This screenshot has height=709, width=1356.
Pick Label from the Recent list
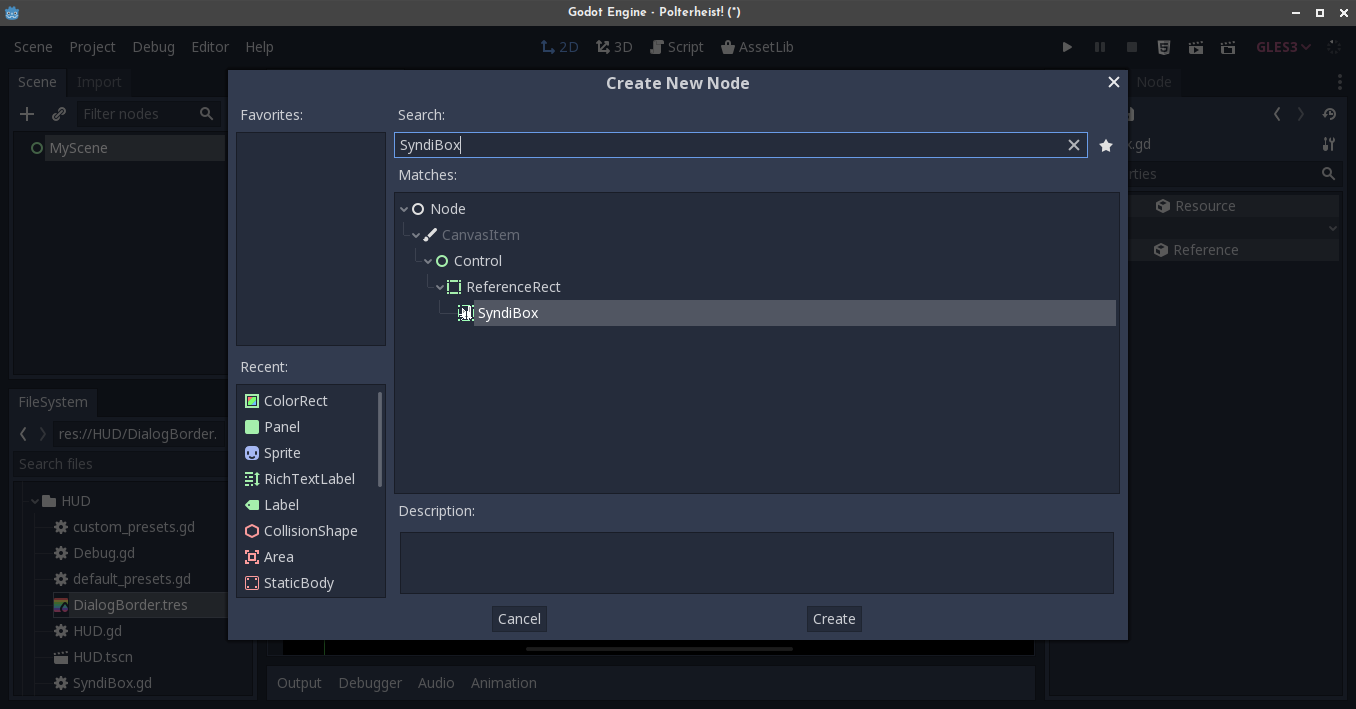point(281,505)
